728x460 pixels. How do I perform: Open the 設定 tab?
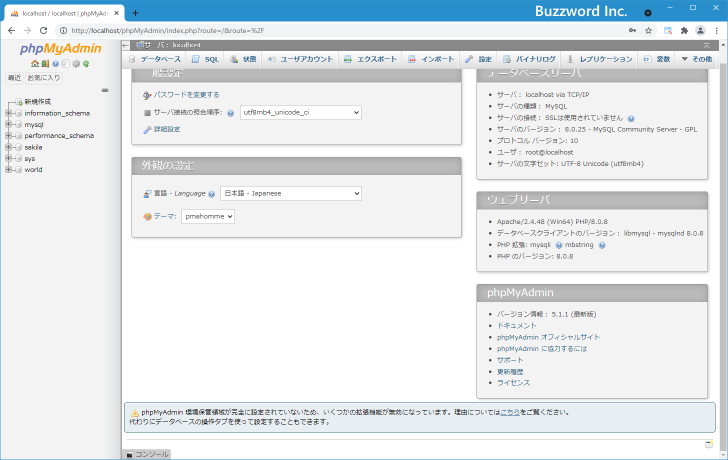(x=478, y=59)
